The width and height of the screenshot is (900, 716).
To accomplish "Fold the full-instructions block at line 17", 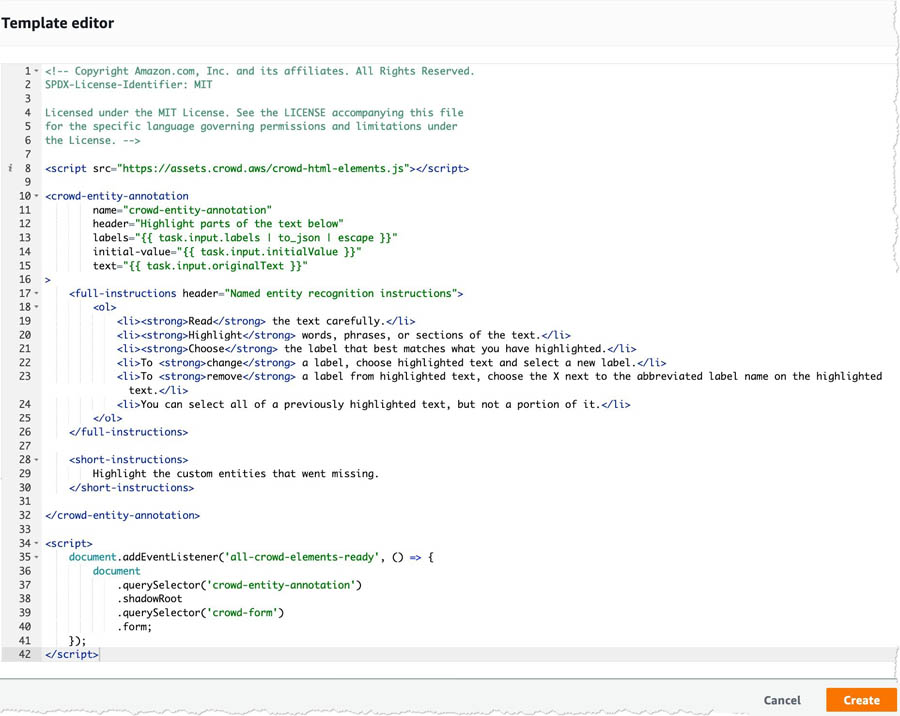I will 37,293.
